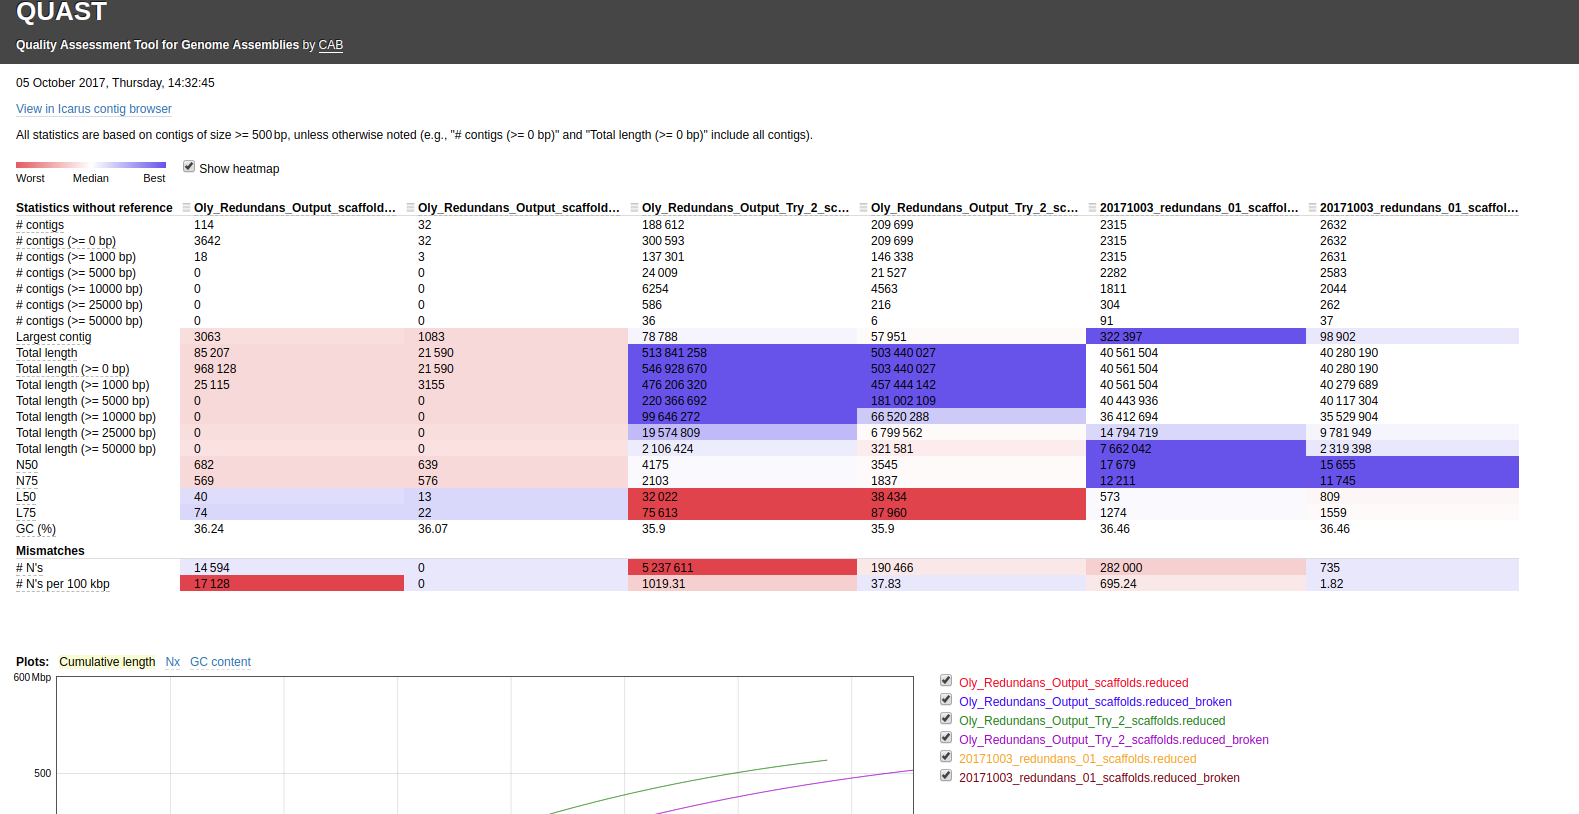Uncheck Oly_Redundans_Output_scaffolds.reduced in plot legend
This screenshot has height=814, width=1579.
pos(946,681)
